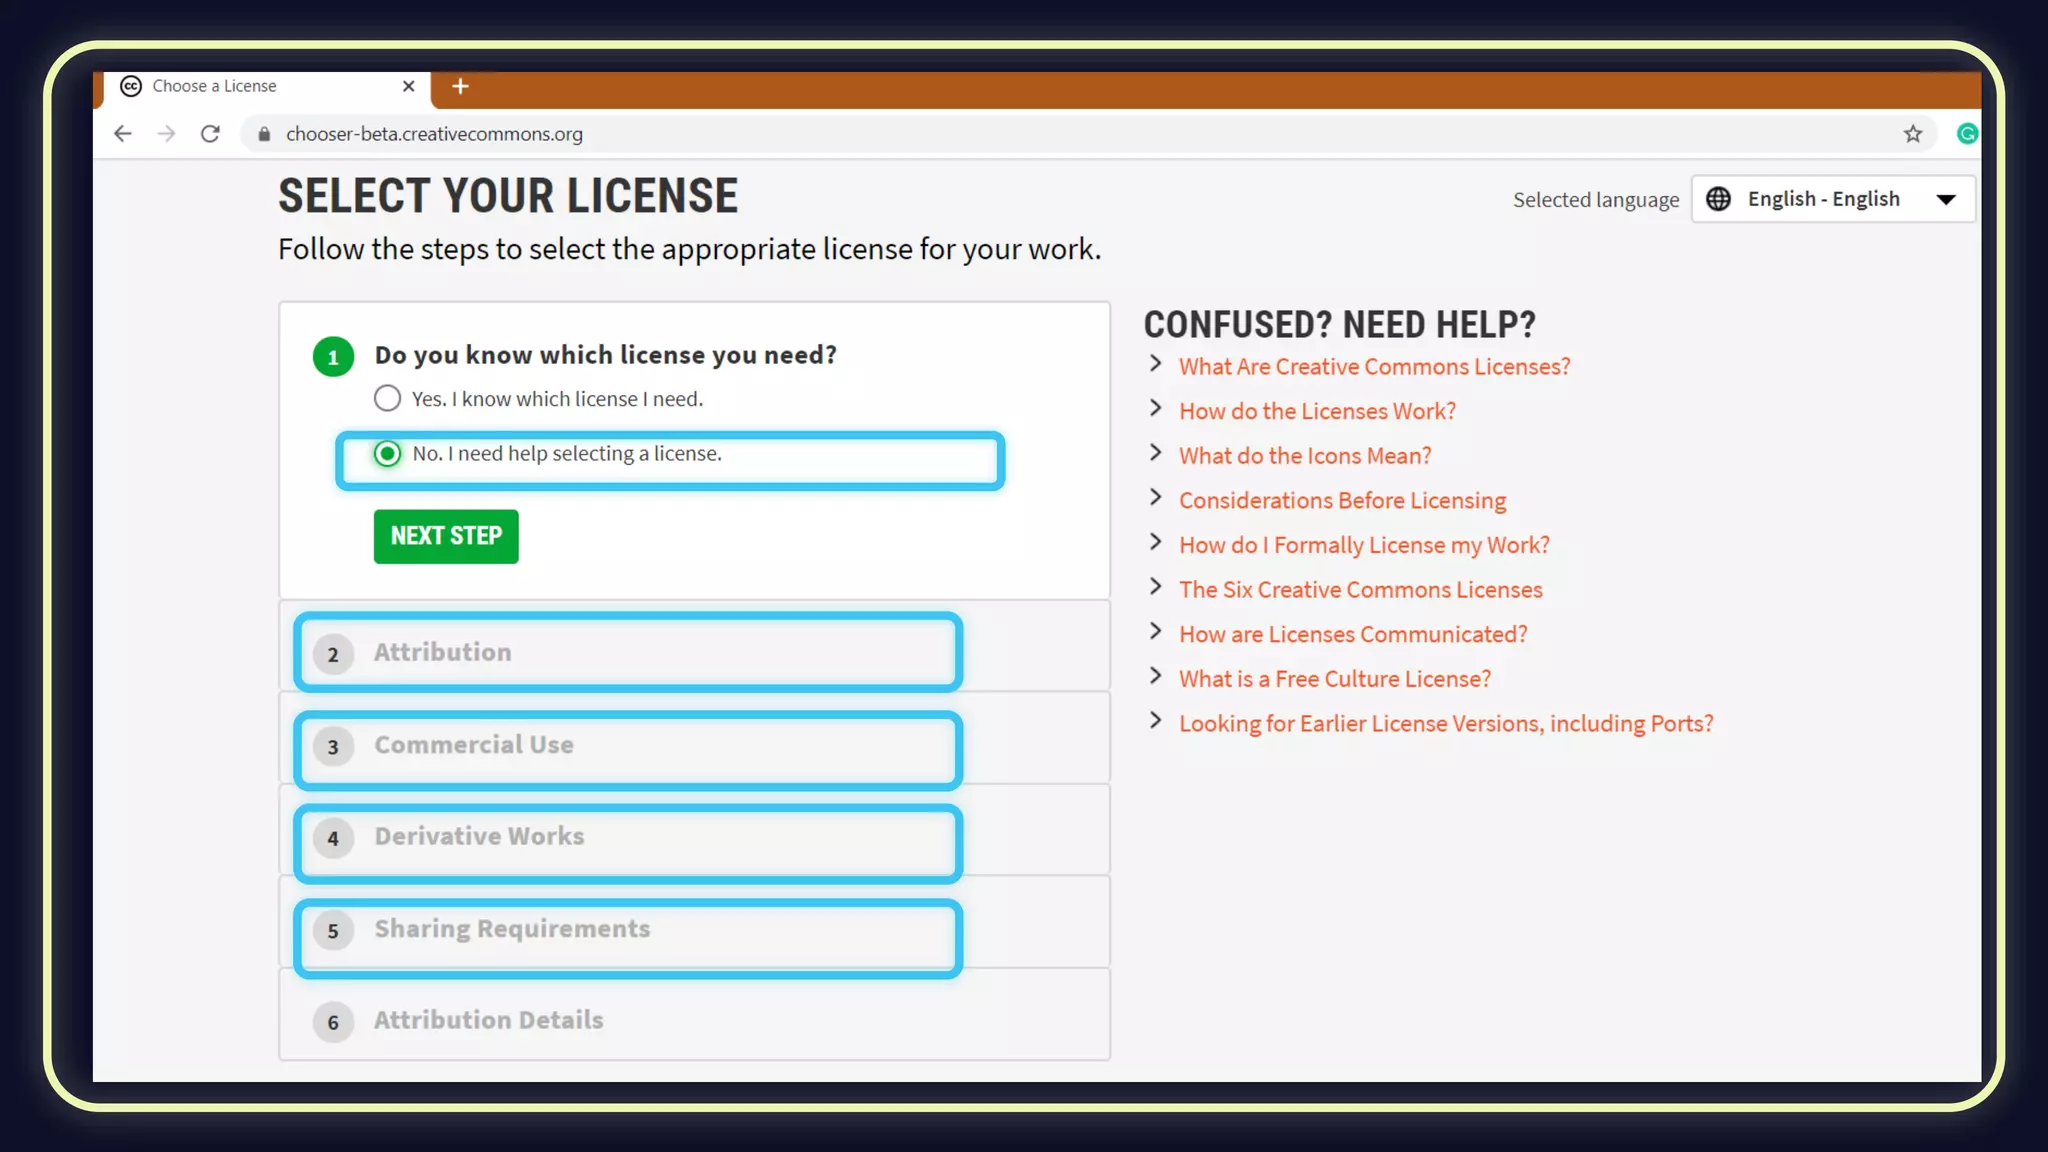Click the globe icon in the language selector

(1718, 199)
